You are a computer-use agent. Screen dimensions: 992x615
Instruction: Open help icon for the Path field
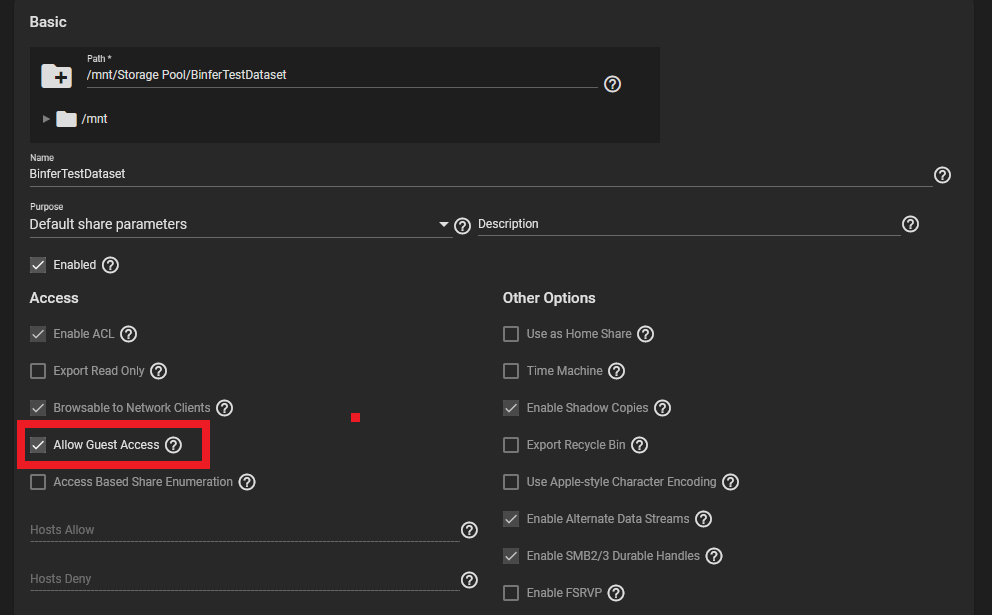tap(612, 84)
